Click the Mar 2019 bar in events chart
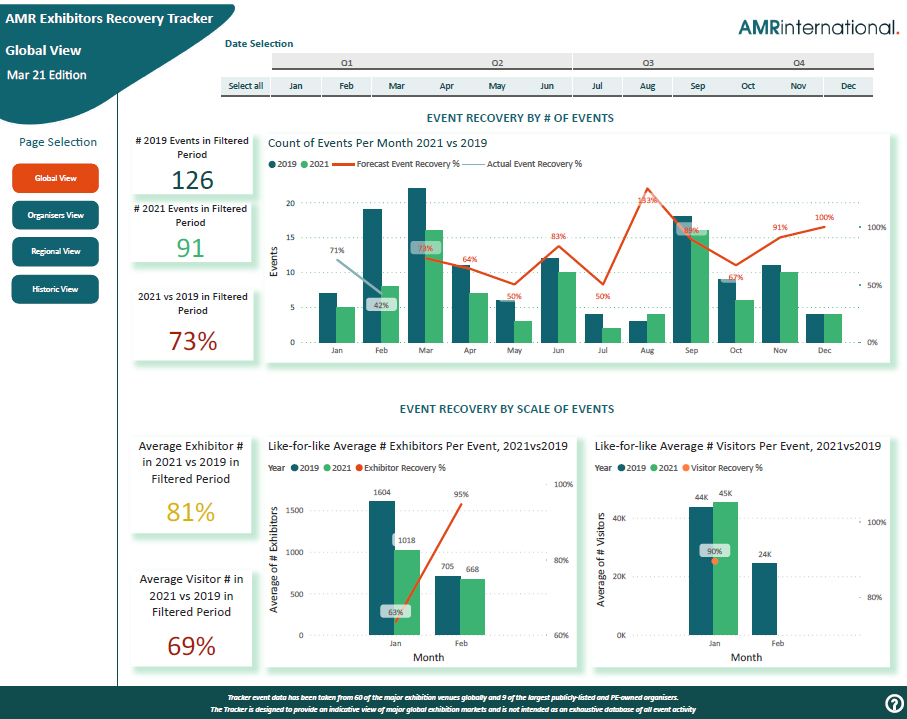Viewport: 907px width, 719px height. 416,265
